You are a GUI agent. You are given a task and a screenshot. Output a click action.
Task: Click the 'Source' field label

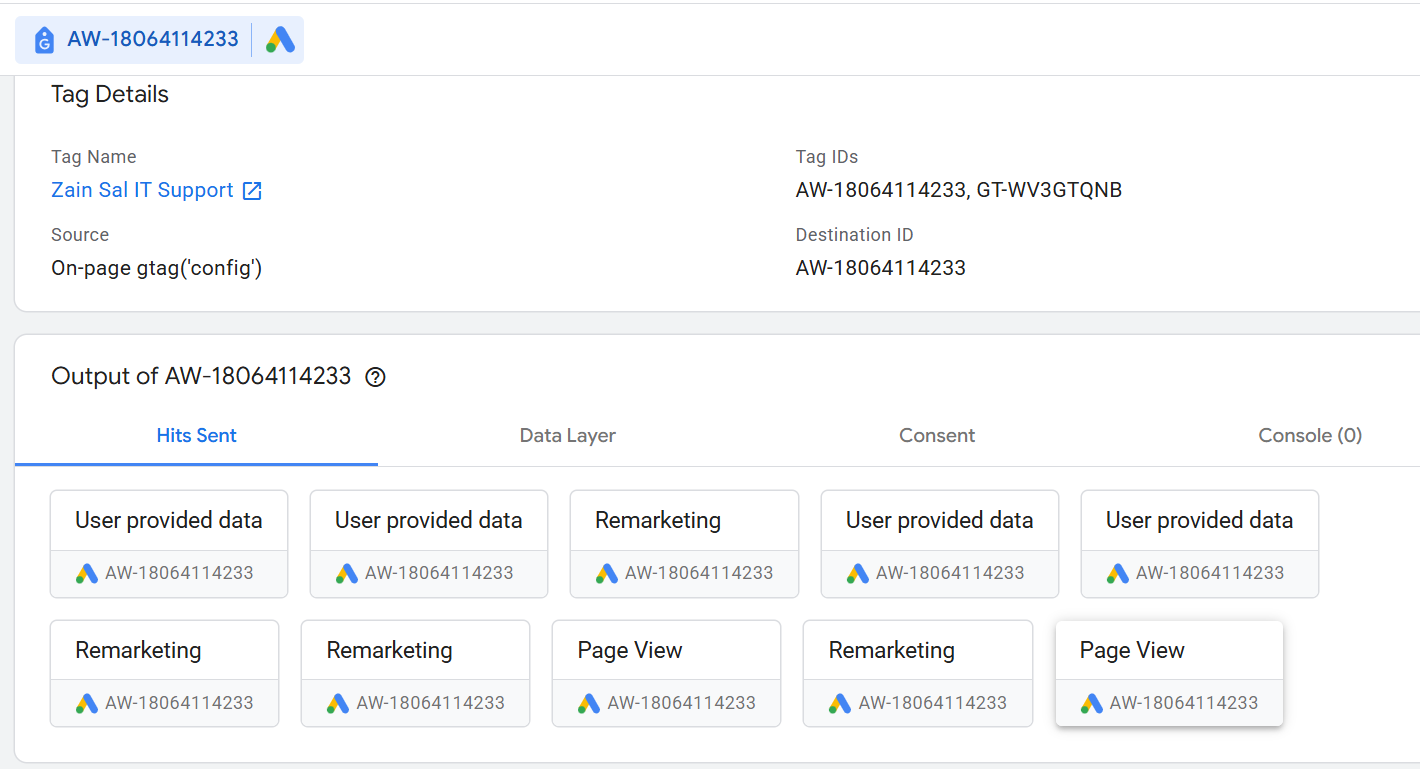click(80, 235)
